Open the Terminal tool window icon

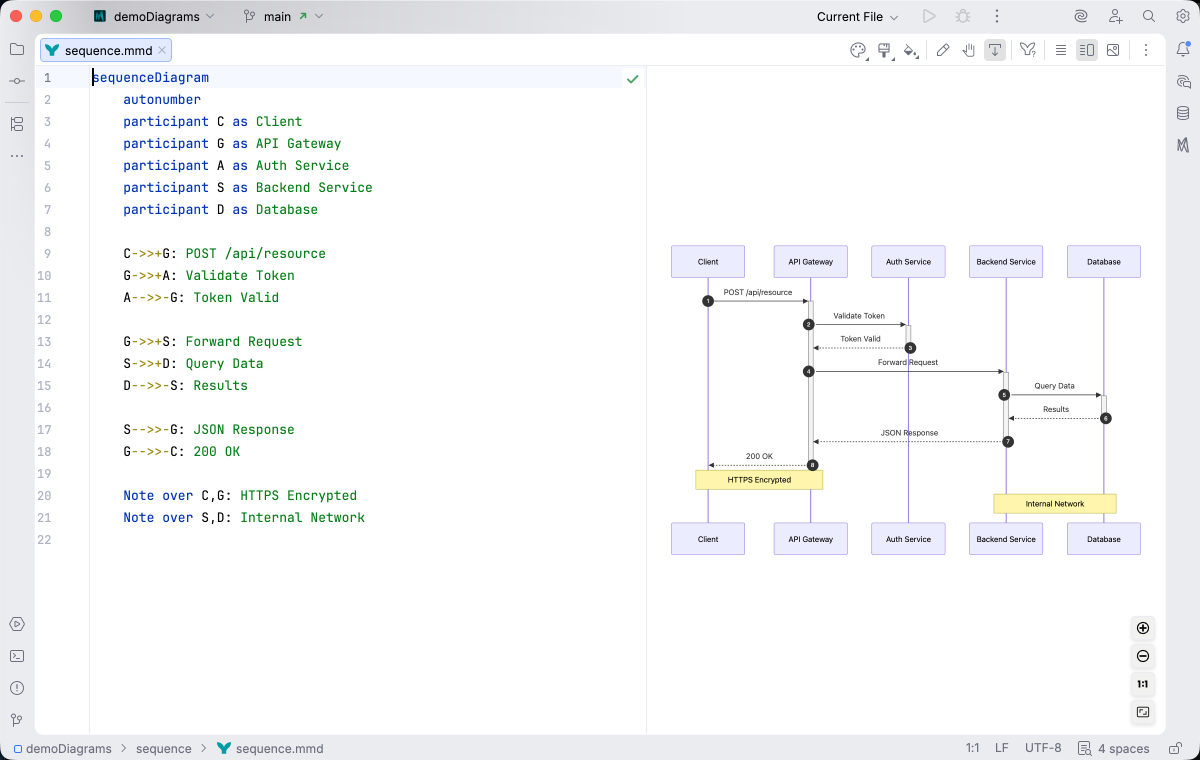(x=17, y=656)
